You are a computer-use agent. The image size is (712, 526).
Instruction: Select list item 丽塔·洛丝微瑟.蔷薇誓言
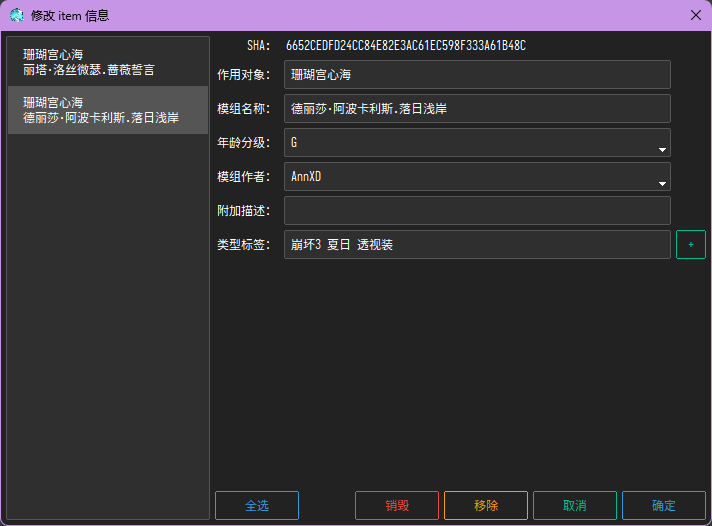[x=108, y=62]
